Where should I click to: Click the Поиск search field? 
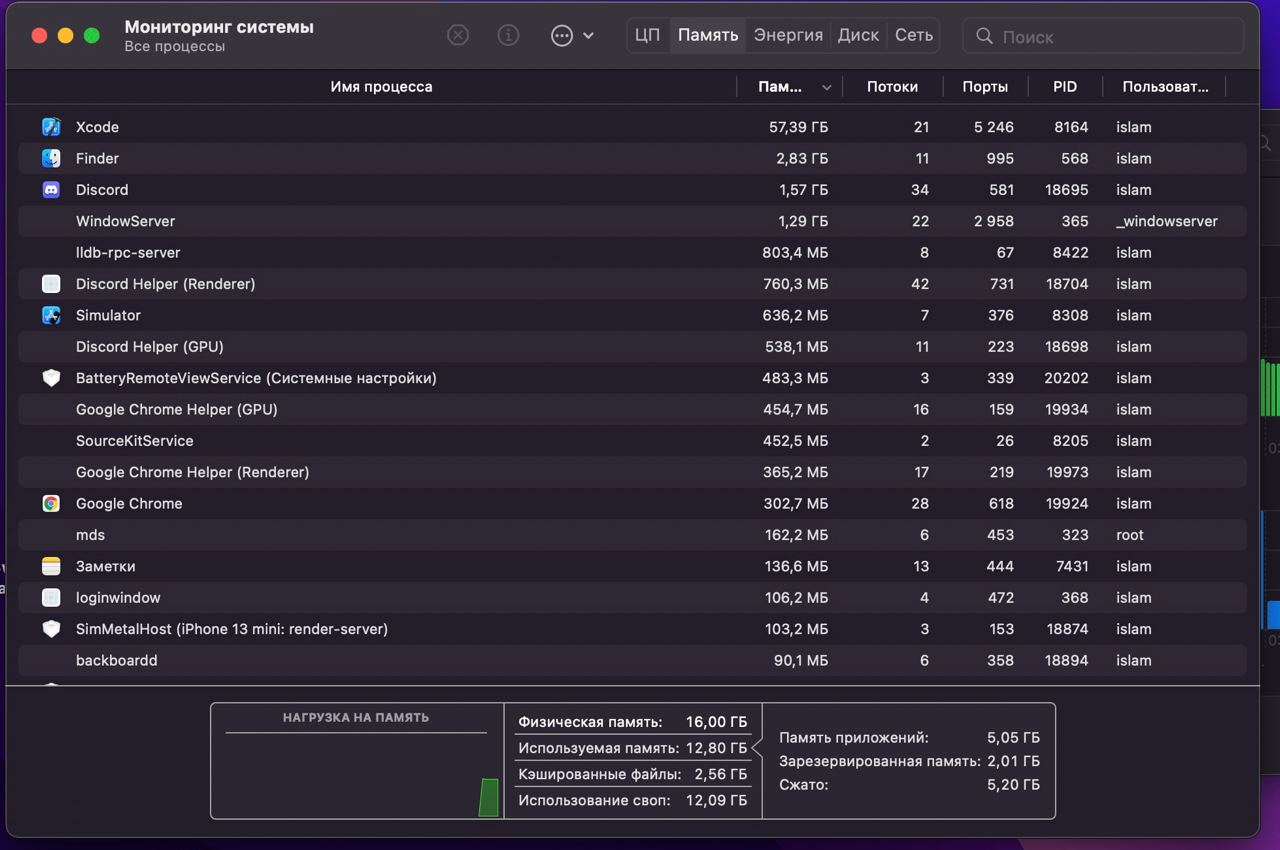click(1103, 36)
